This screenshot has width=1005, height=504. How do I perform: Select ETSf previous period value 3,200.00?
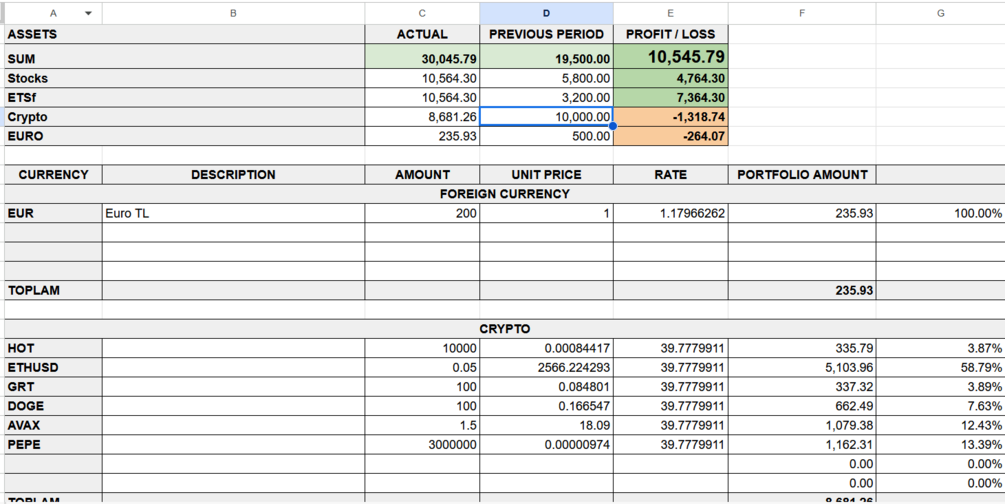coord(546,97)
